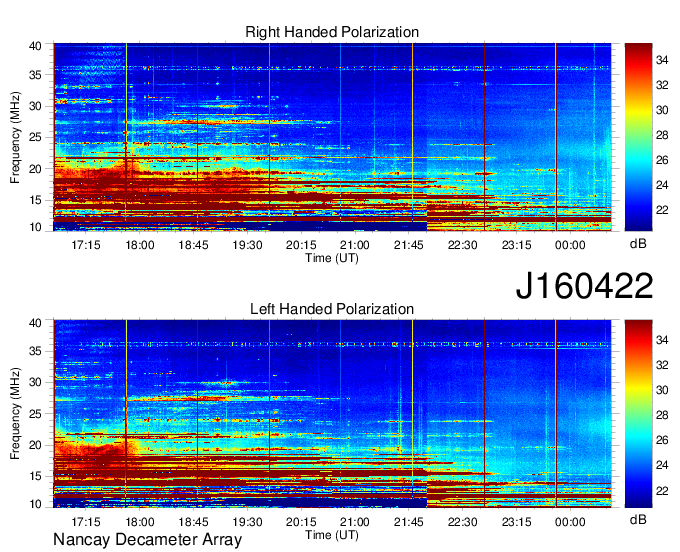Click dB label under Right Handed color bar

(x=638, y=244)
